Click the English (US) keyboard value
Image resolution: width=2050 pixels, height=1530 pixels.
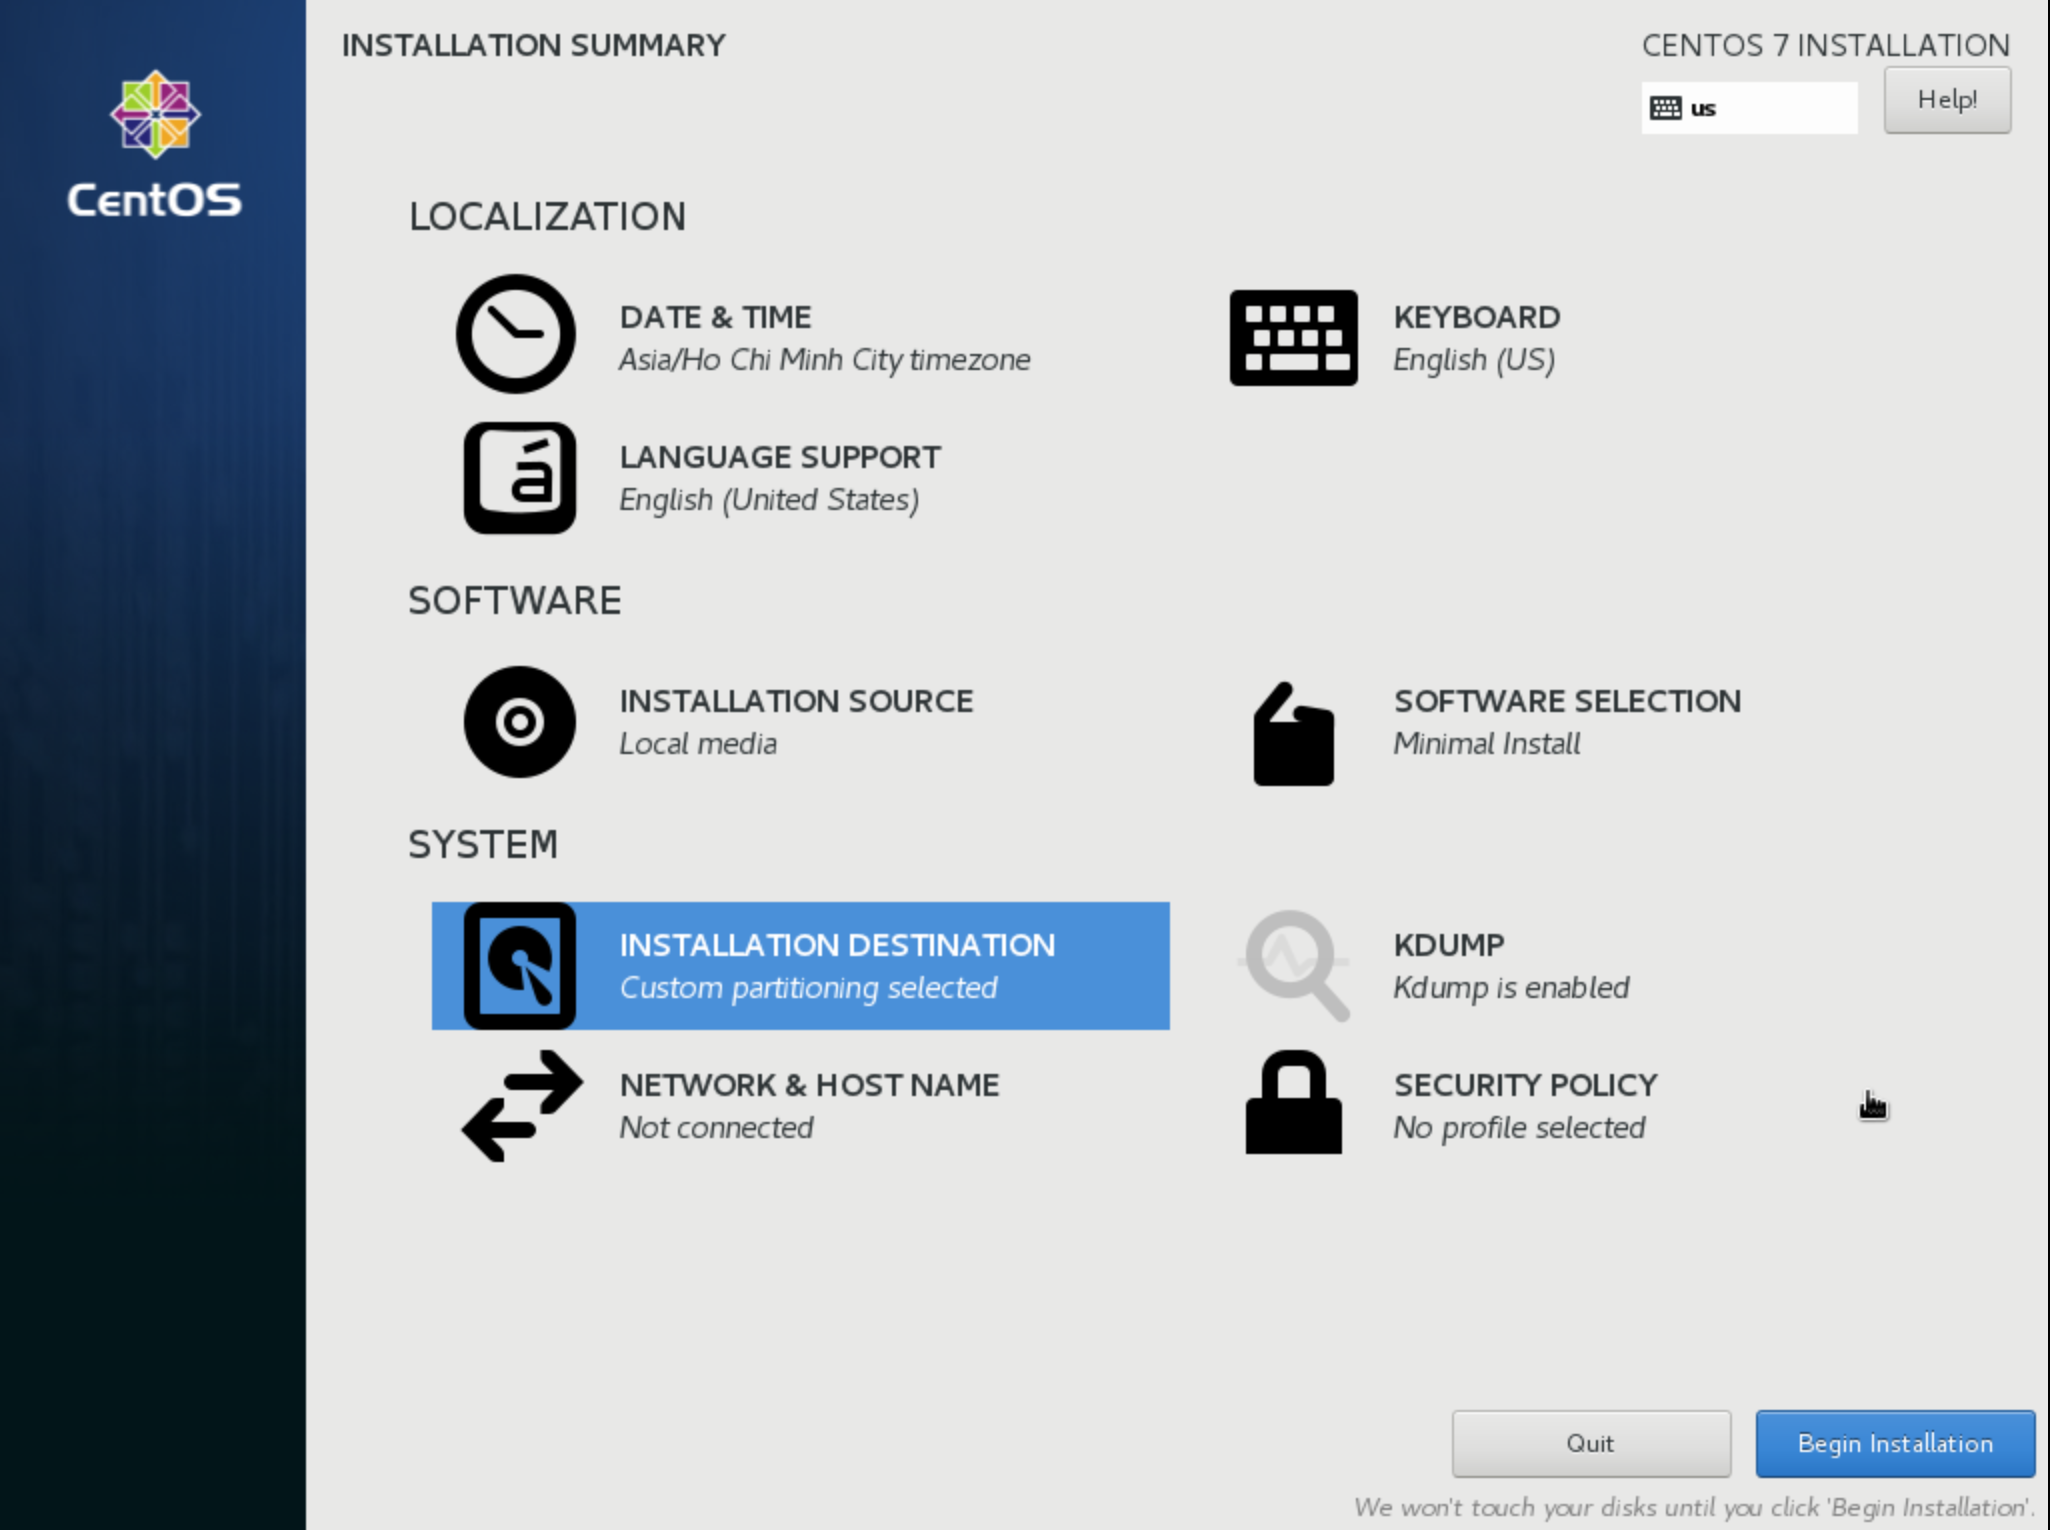click(1474, 360)
